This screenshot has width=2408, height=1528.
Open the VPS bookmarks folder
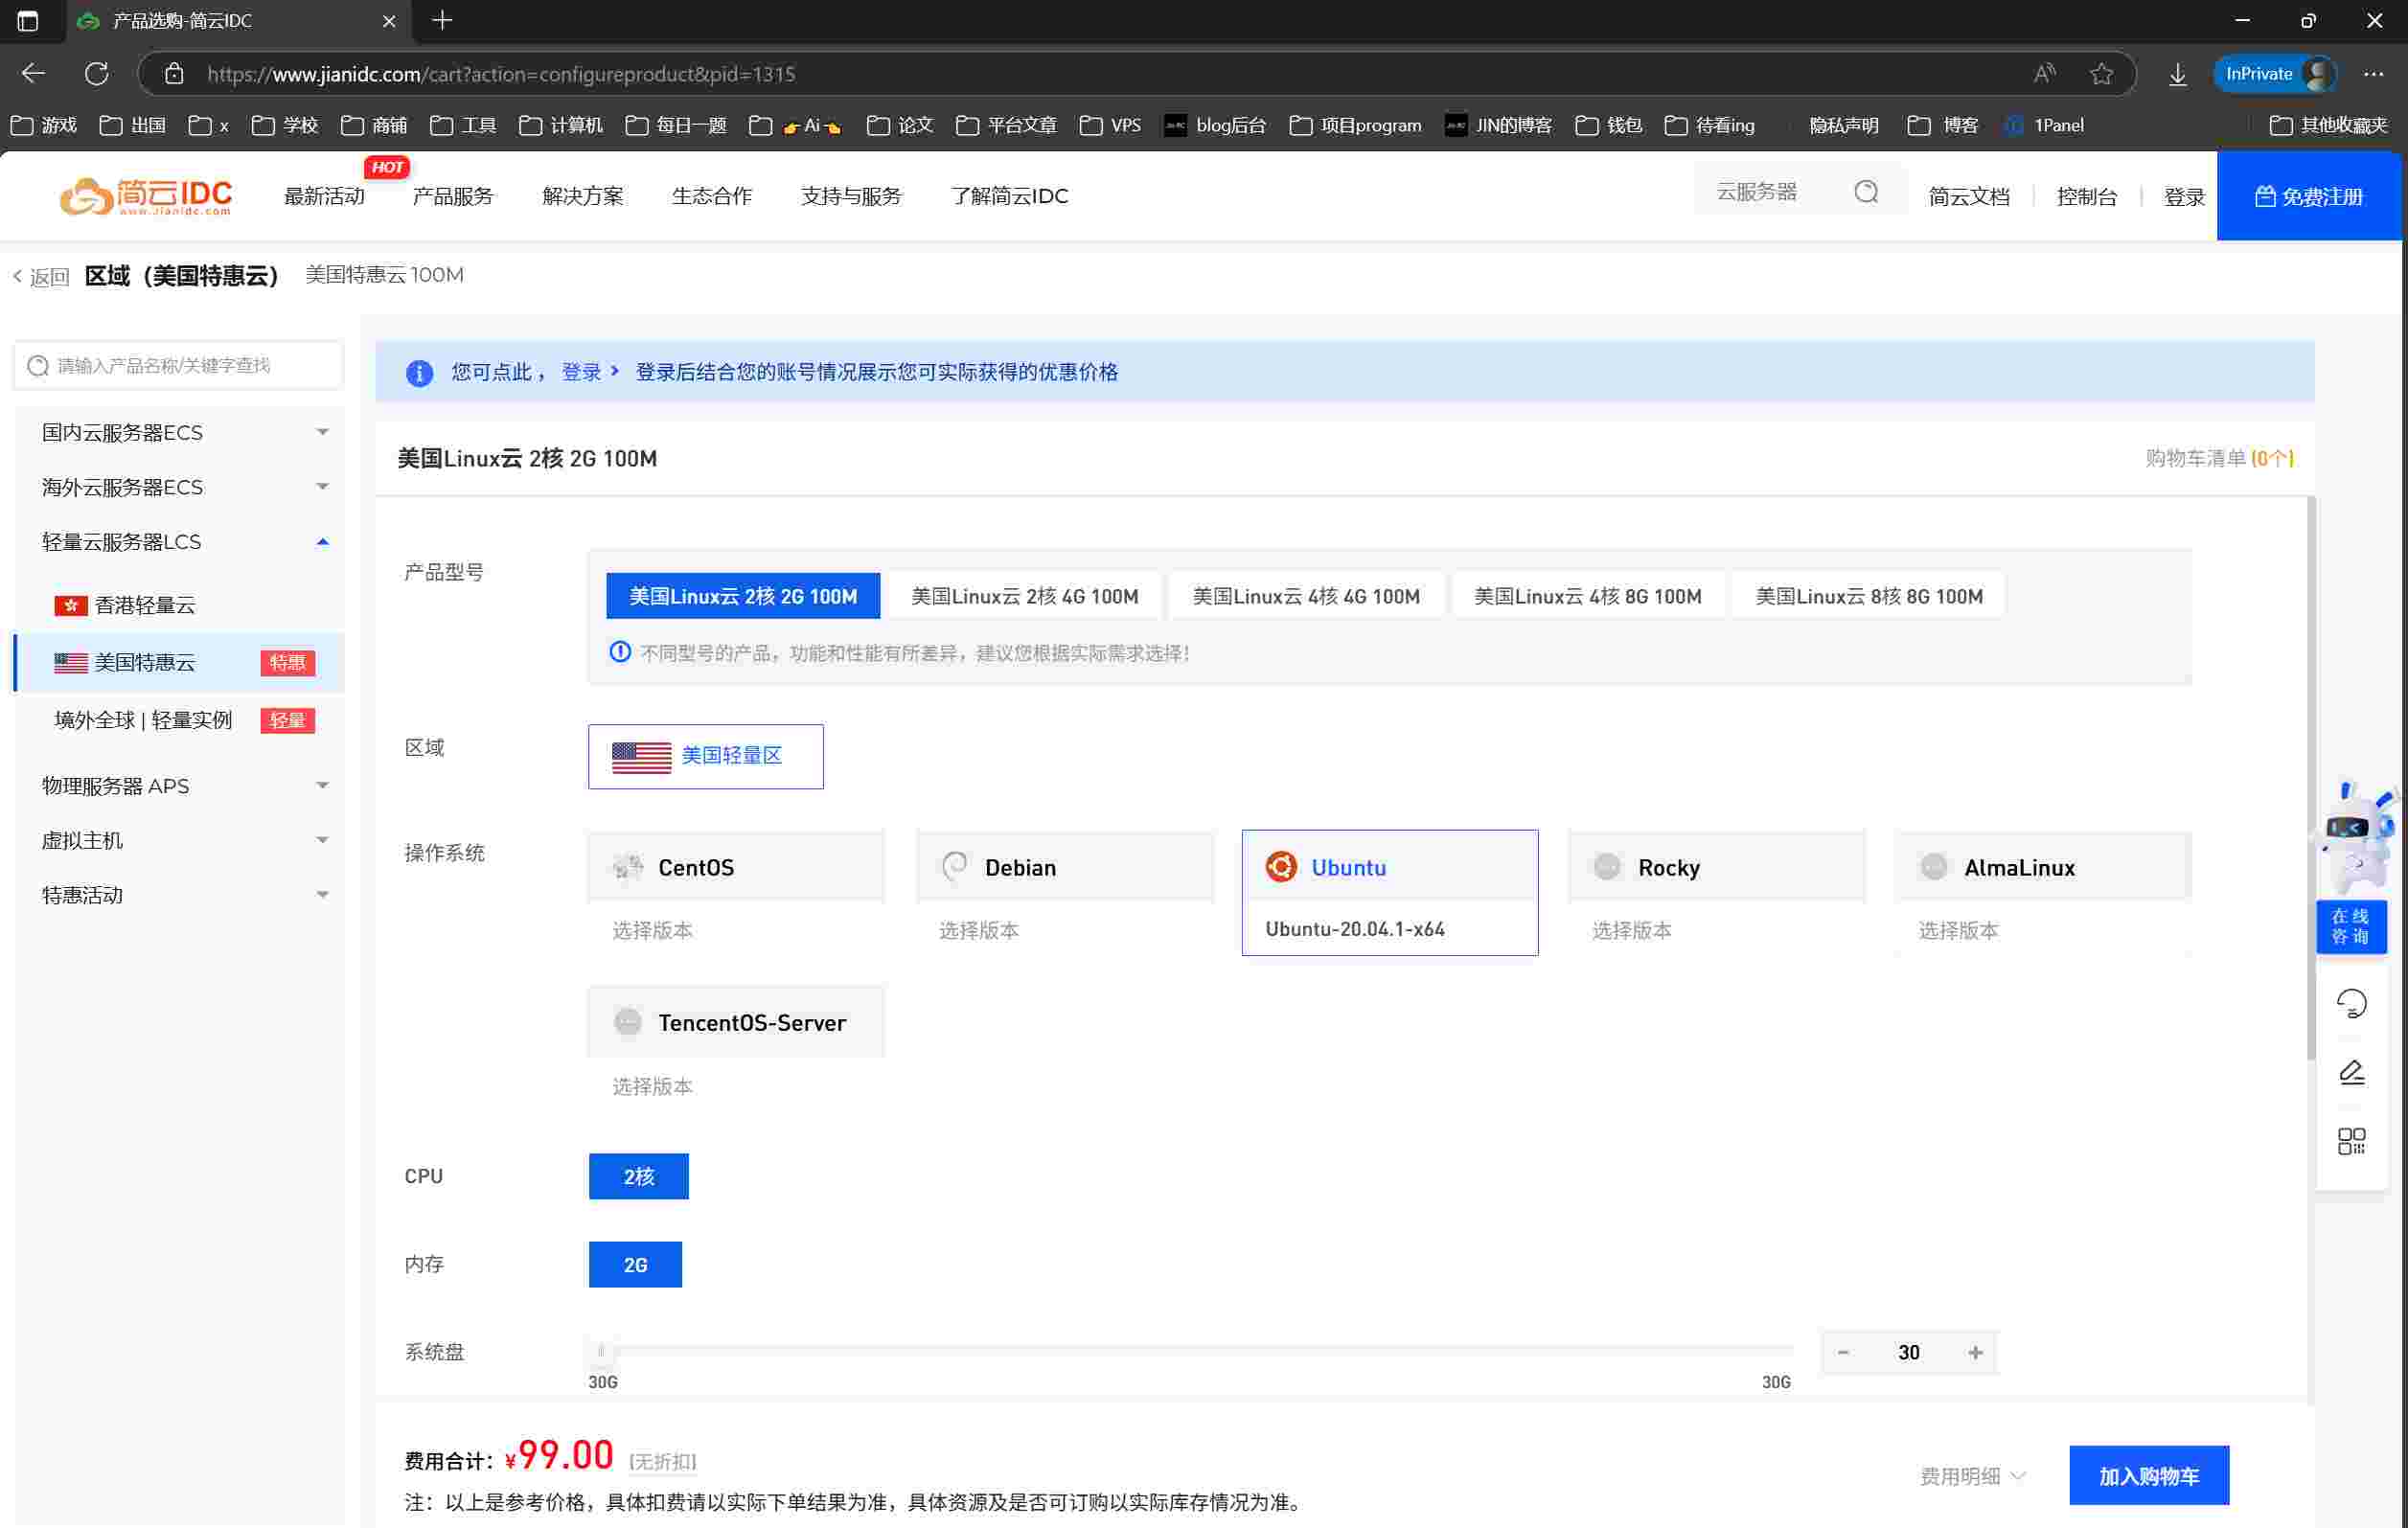point(1110,125)
